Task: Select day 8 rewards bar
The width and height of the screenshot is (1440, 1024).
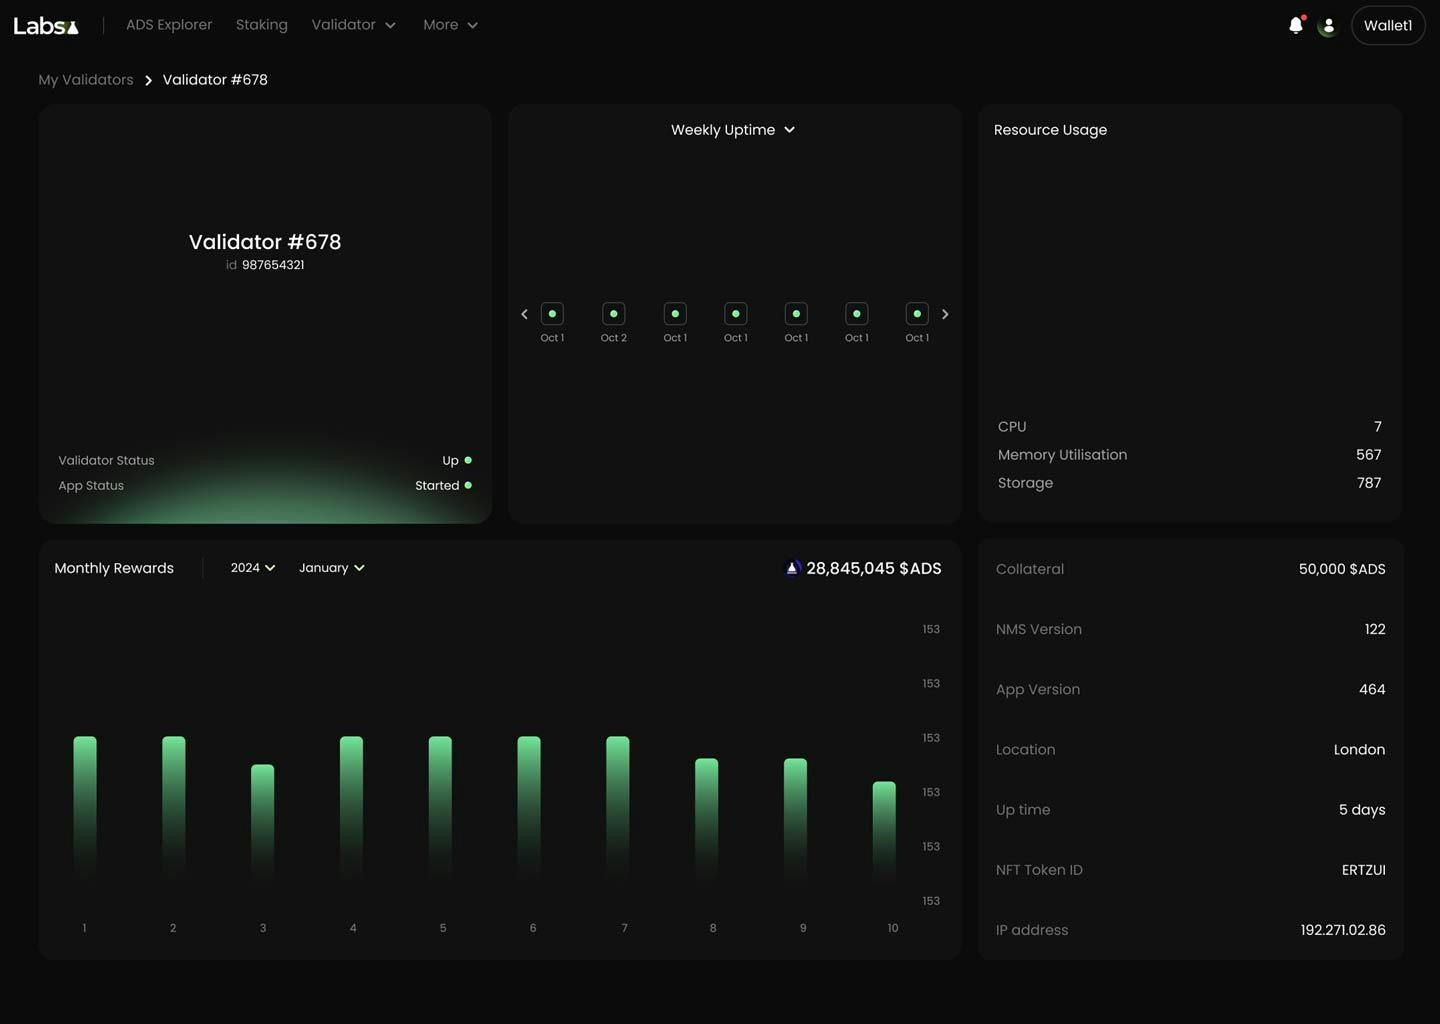Action: (x=707, y=819)
